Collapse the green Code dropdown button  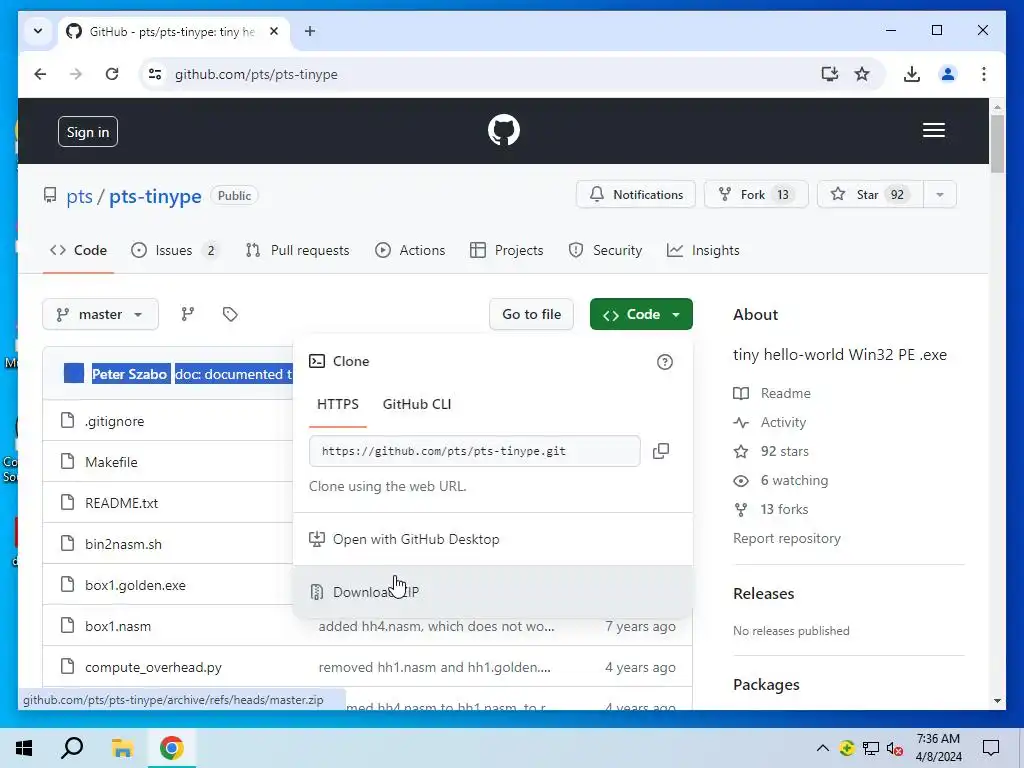(x=641, y=314)
